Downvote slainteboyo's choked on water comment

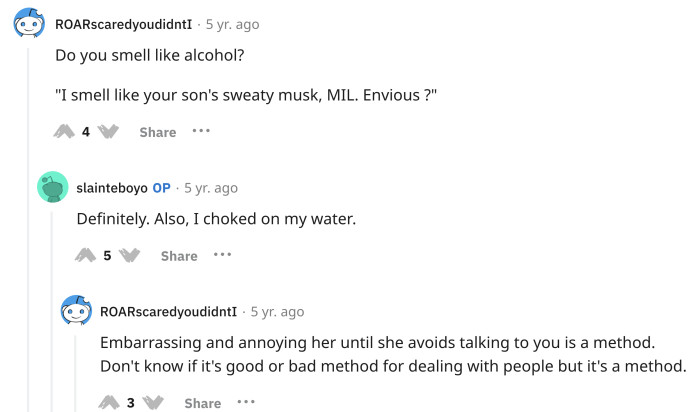pyautogui.click(x=130, y=256)
